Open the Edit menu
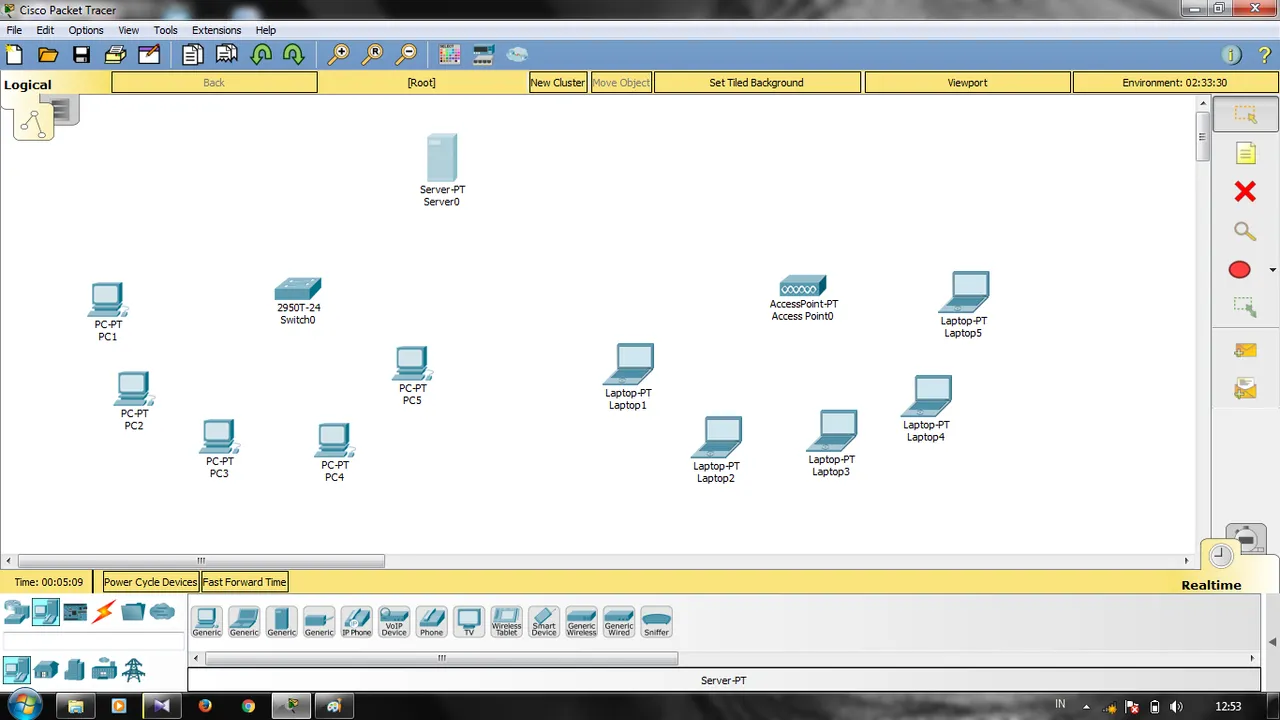Viewport: 1280px width, 720px height. [x=45, y=30]
